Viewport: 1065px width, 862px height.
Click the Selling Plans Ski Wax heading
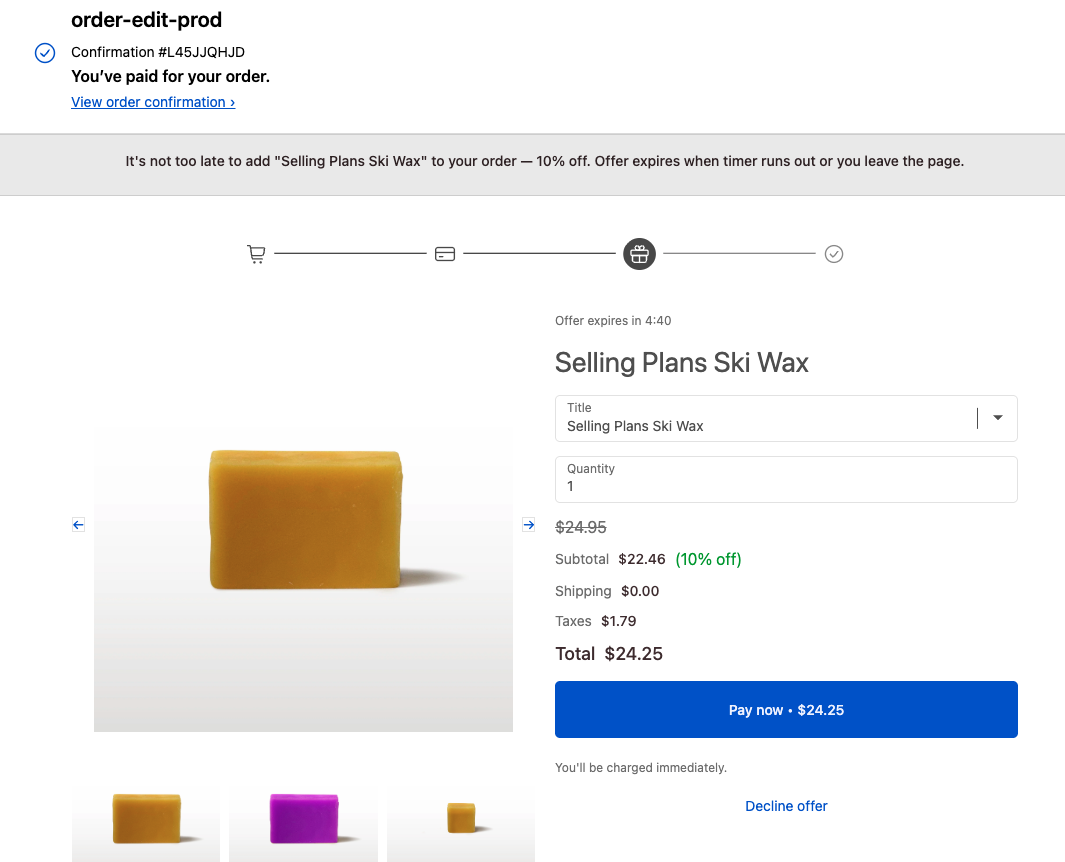tap(681, 362)
